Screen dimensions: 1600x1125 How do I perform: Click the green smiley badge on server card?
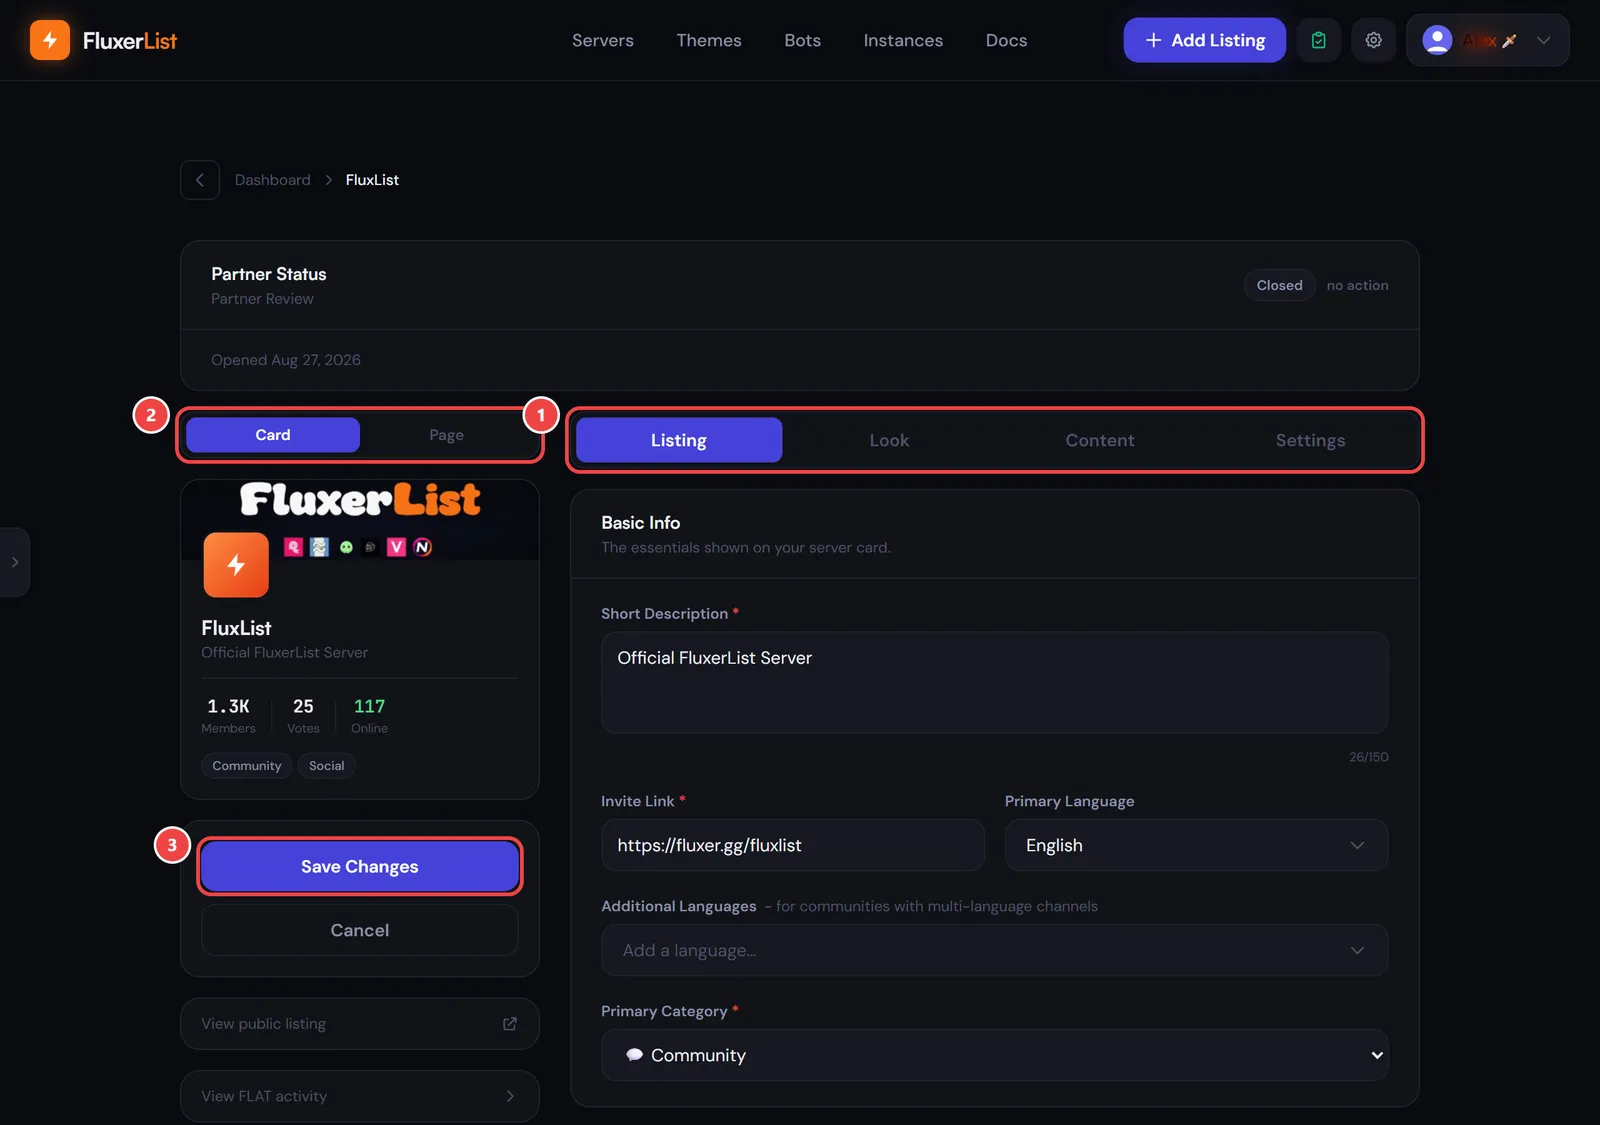tap(346, 547)
